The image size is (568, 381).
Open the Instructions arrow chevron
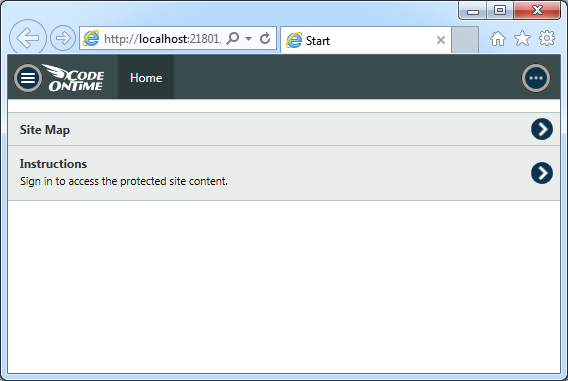pos(542,173)
